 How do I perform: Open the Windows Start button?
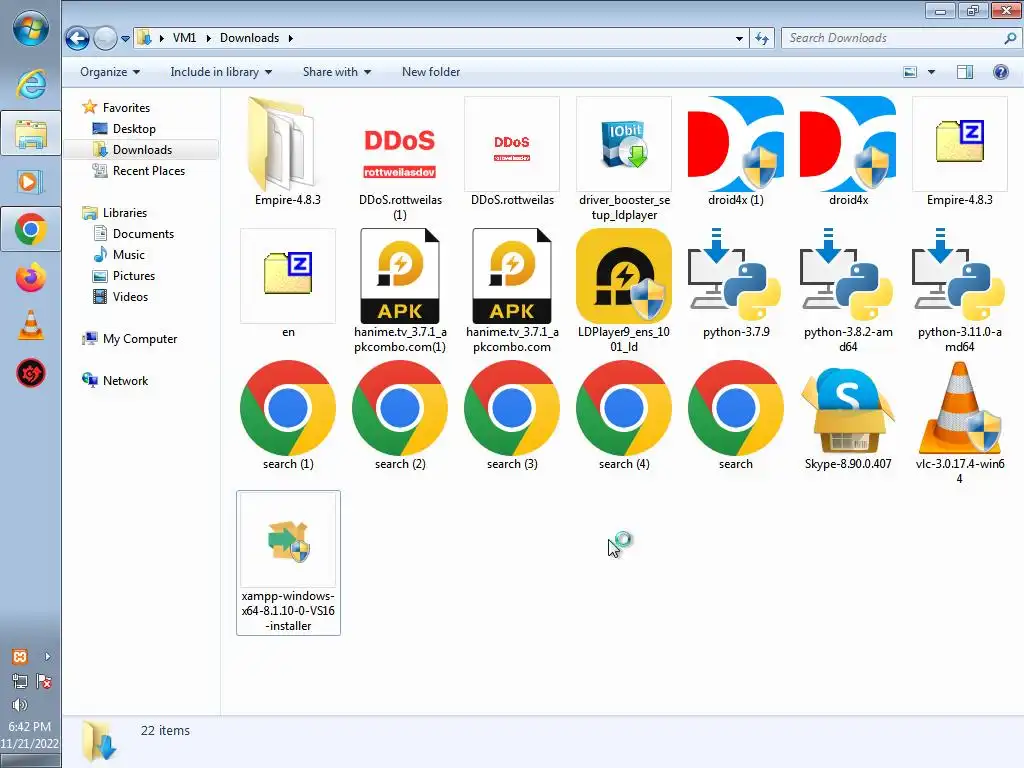31,29
